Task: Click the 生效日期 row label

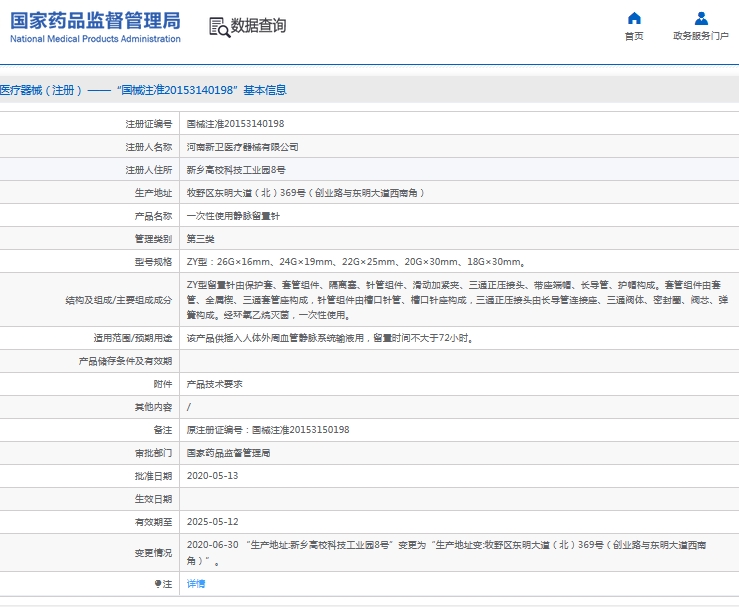Action: 153,499
